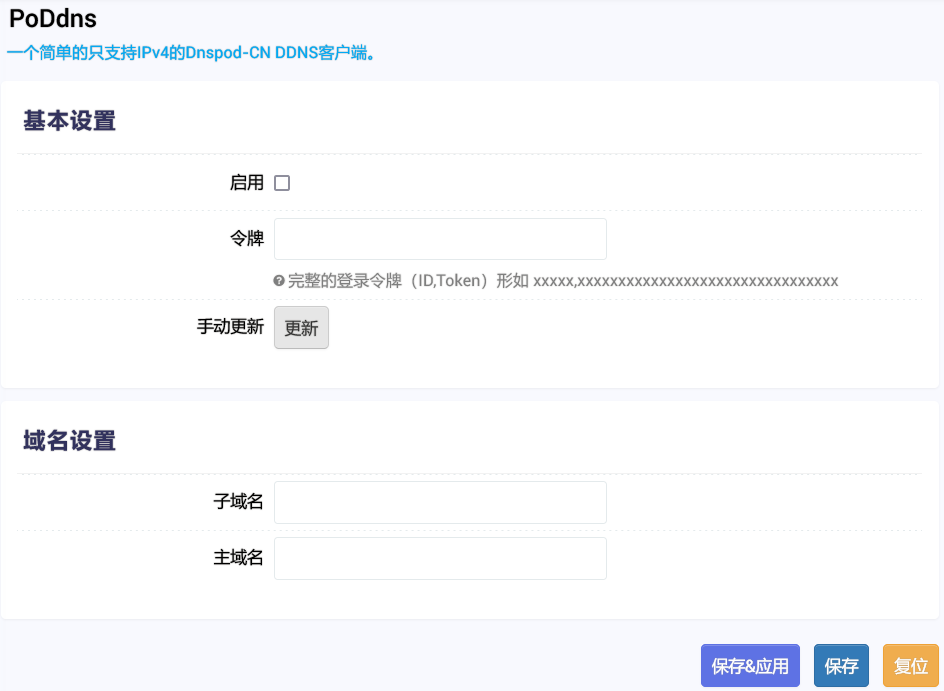Click inside the 令牌 token input field
The width and height of the screenshot is (944, 691).
coord(440,239)
